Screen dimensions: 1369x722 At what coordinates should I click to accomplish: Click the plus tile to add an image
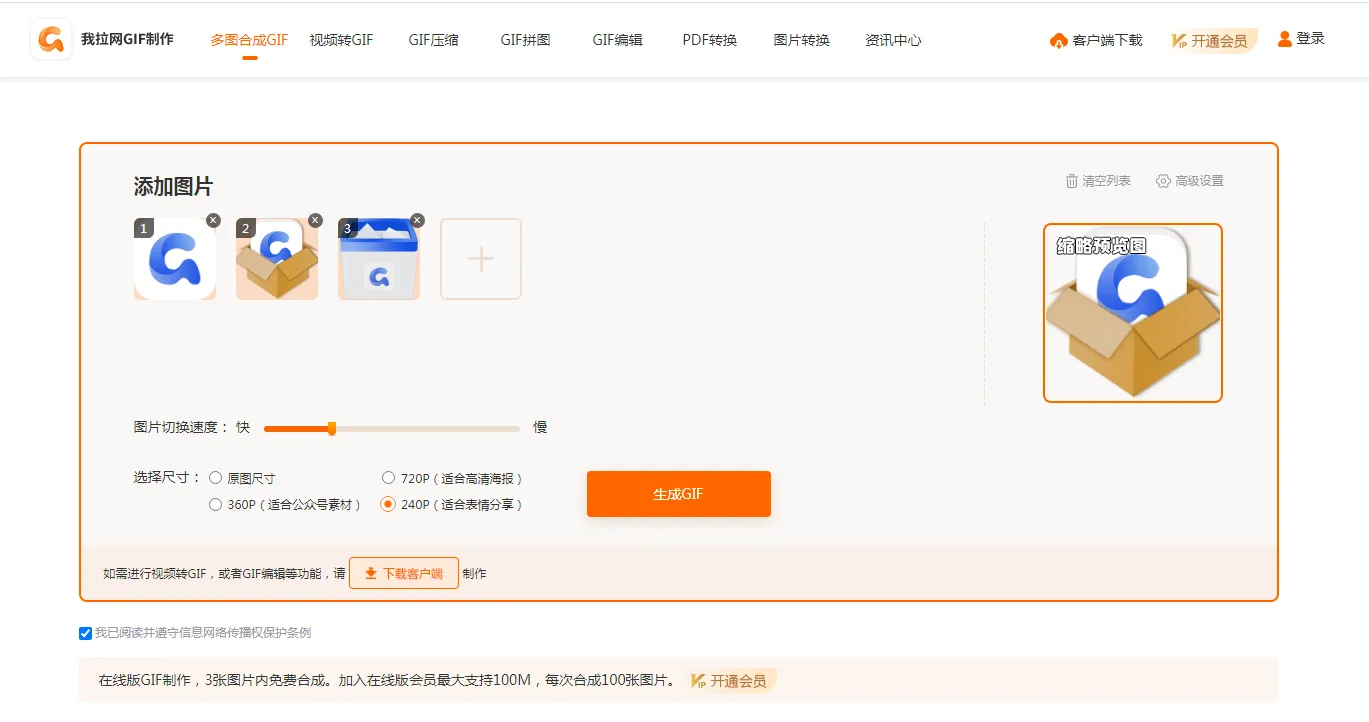[481, 259]
